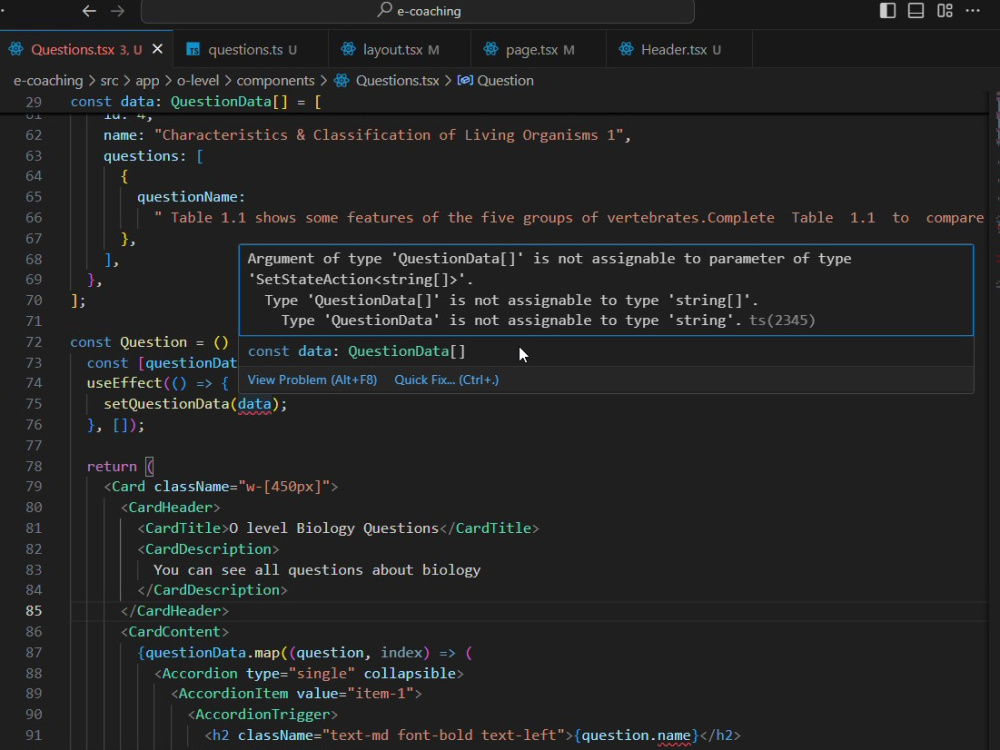Click the 'You can see all questions' text
The width and height of the screenshot is (1000, 750).
(x=317, y=570)
